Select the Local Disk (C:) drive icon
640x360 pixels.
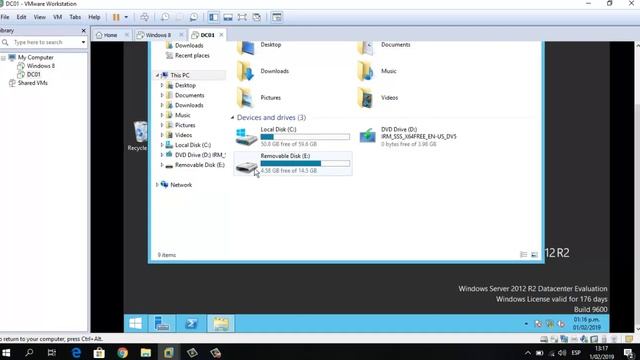(246, 137)
